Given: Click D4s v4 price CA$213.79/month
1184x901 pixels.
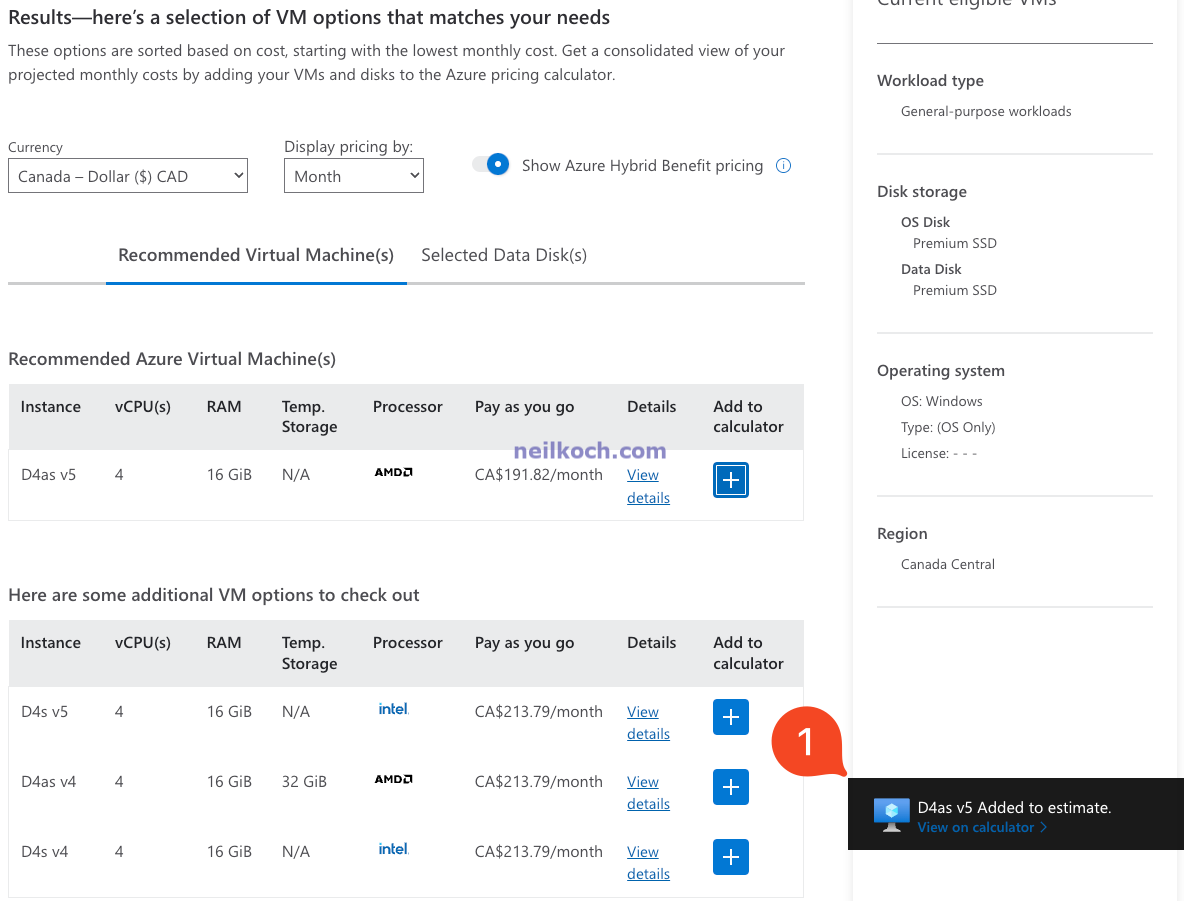Looking at the screenshot, I should [x=538, y=852].
